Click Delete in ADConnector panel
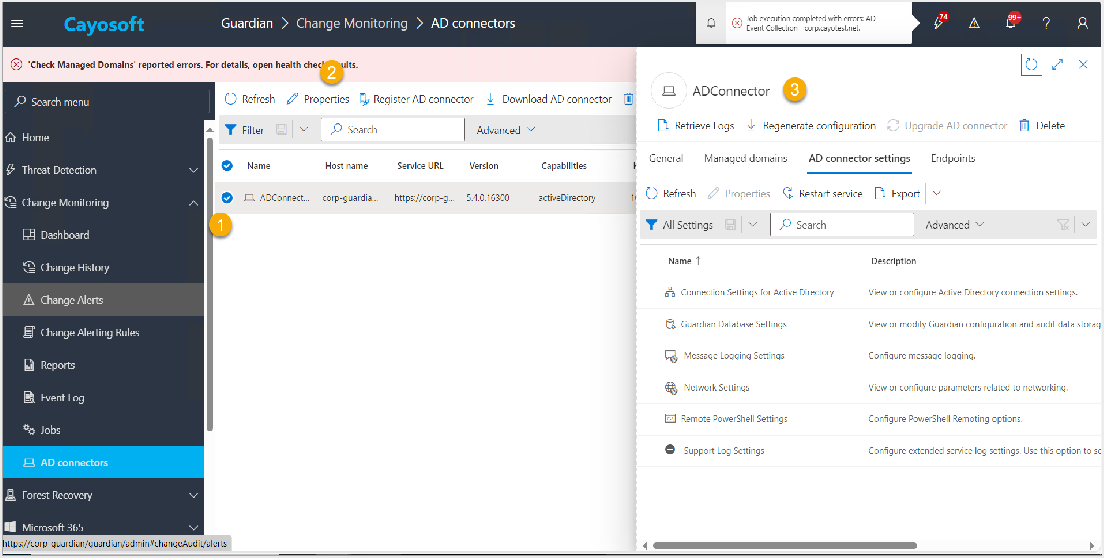This screenshot has width=1104, height=558. [x=1042, y=125]
